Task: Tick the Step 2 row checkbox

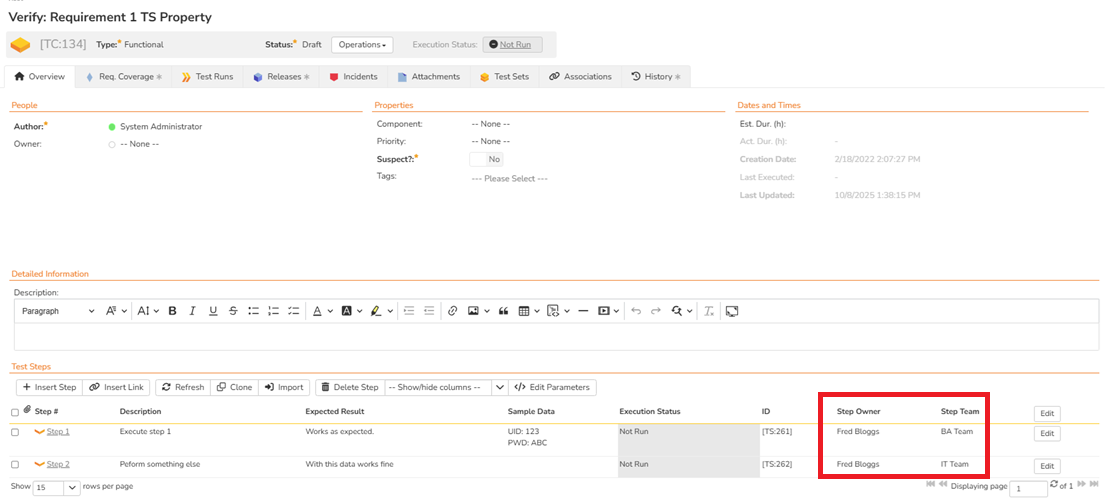Action: click(15, 464)
